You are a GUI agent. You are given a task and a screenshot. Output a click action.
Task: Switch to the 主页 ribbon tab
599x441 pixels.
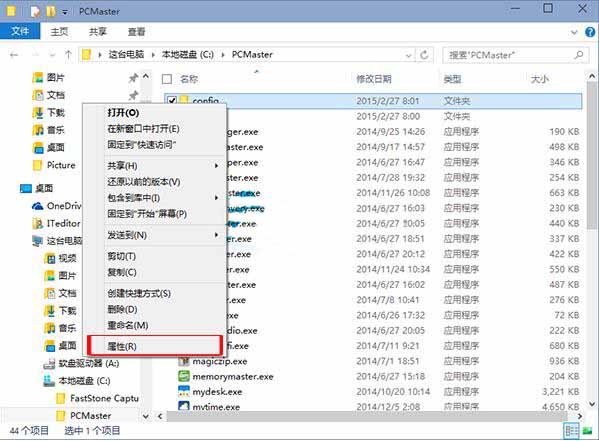pos(59,32)
